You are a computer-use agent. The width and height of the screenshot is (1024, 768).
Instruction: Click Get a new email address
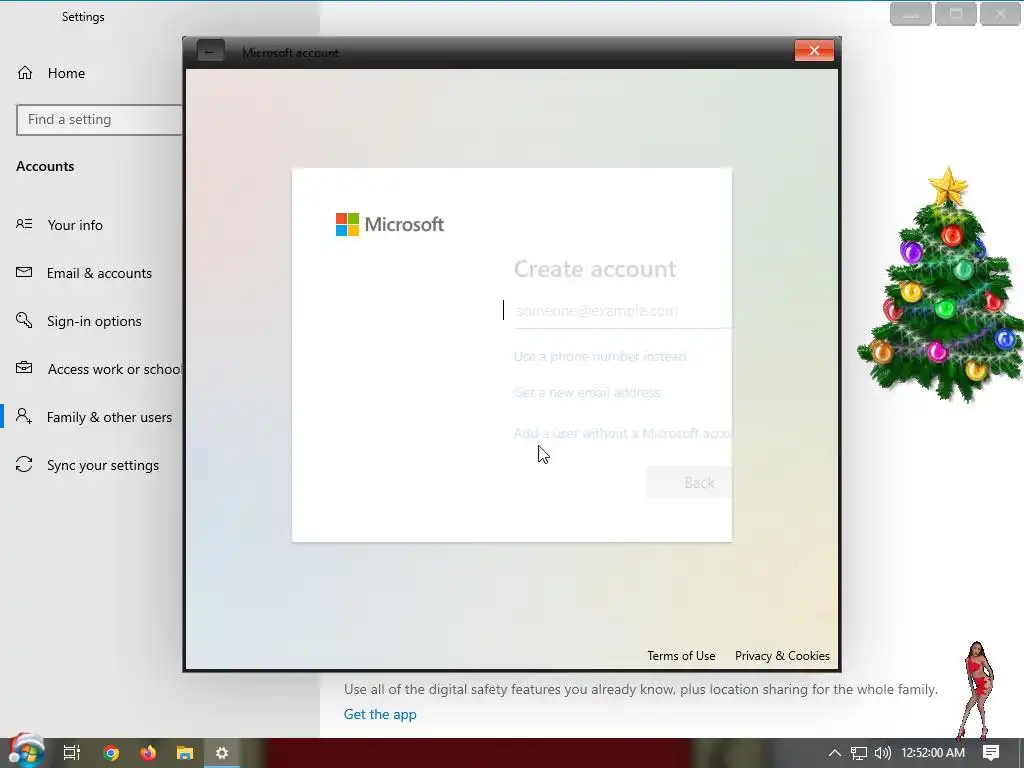click(x=586, y=392)
